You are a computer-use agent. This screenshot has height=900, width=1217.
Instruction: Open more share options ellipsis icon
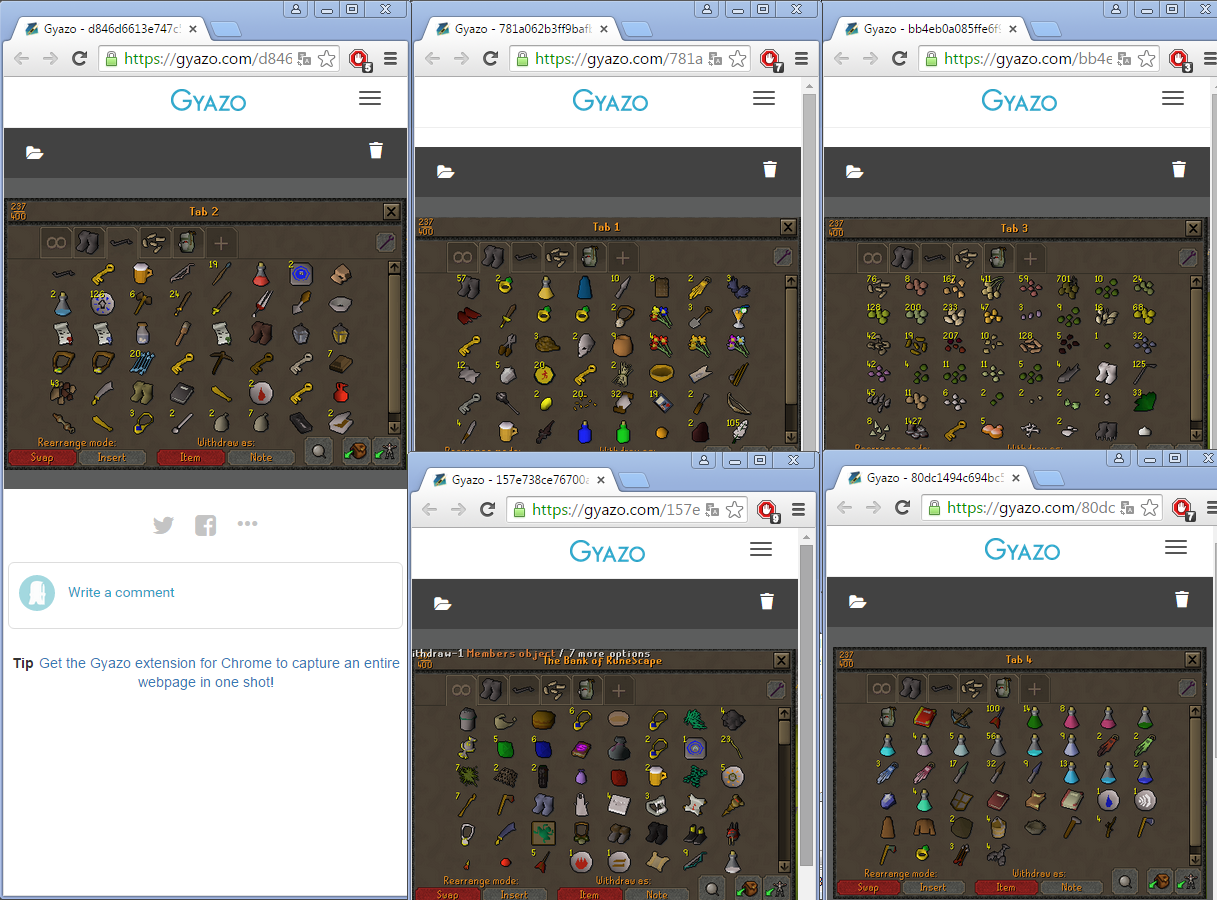pos(248,523)
